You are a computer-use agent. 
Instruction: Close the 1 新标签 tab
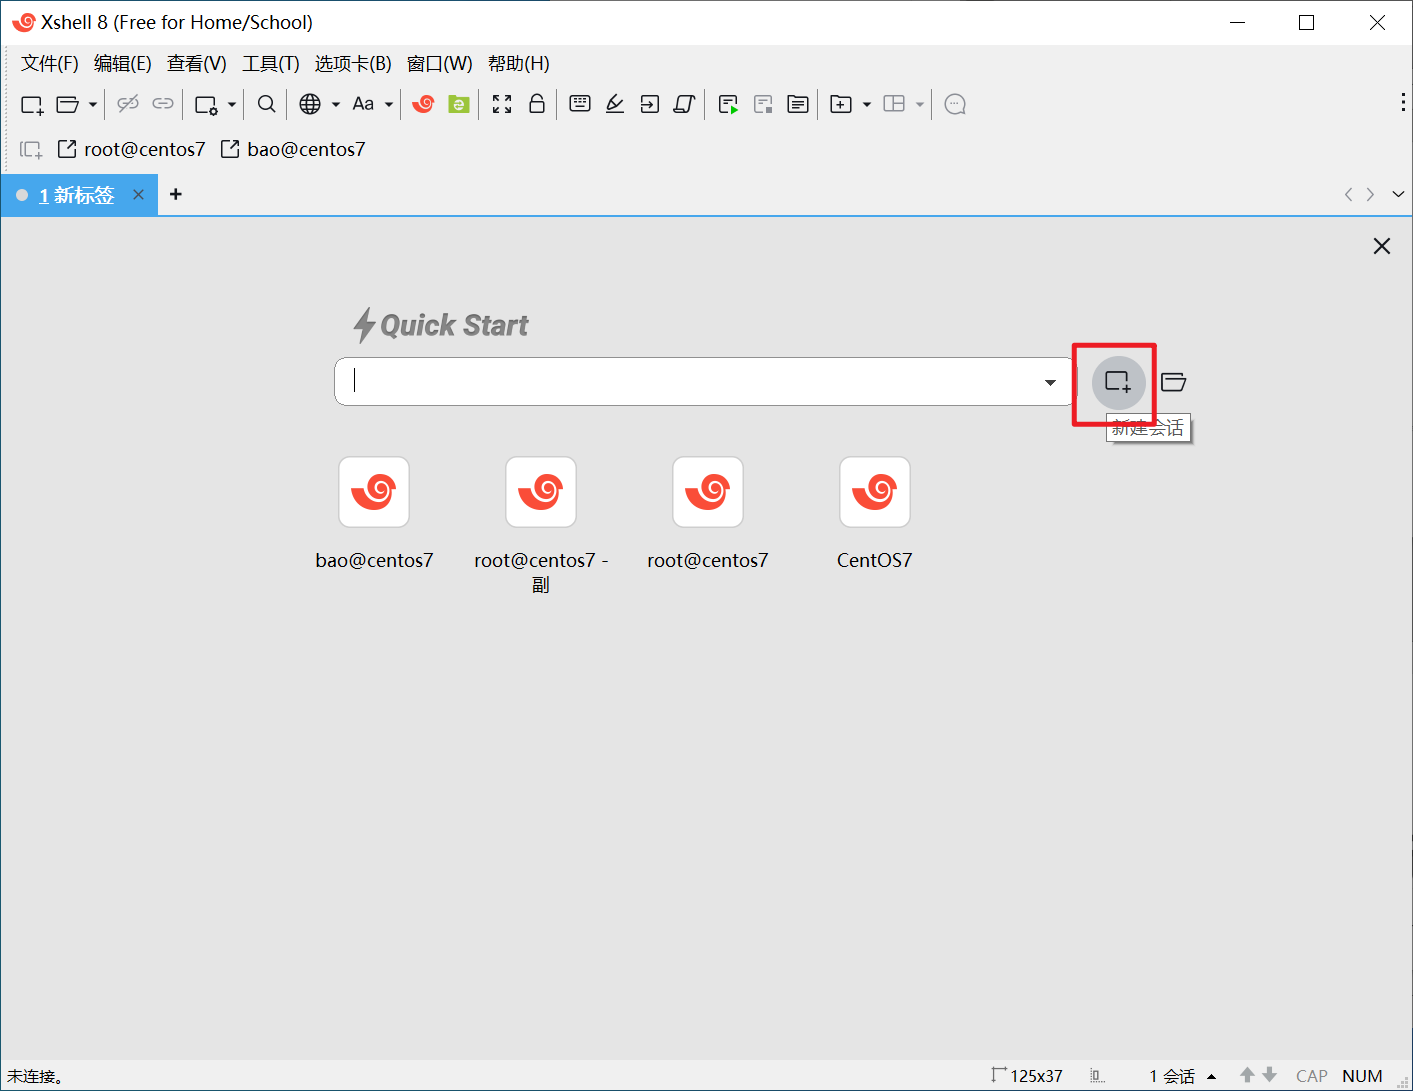tap(139, 195)
